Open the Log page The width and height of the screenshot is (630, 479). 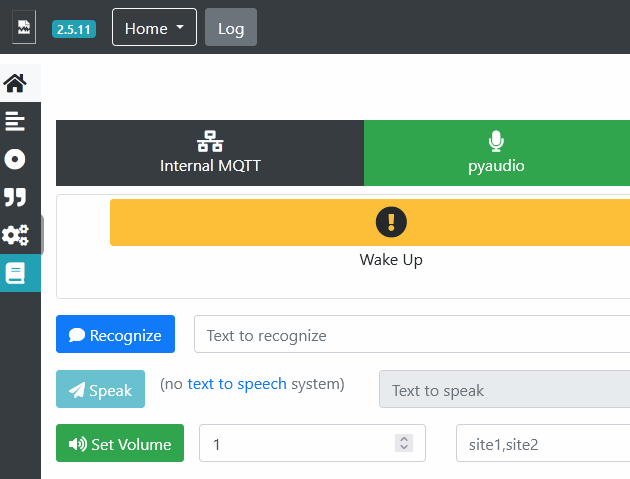(x=231, y=28)
